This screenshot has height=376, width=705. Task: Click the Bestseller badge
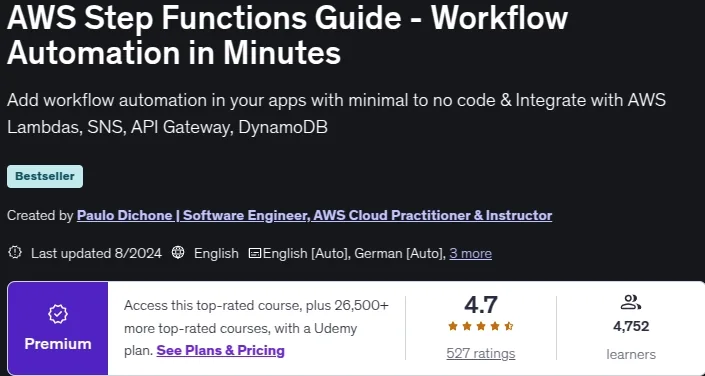[x=45, y=176]
